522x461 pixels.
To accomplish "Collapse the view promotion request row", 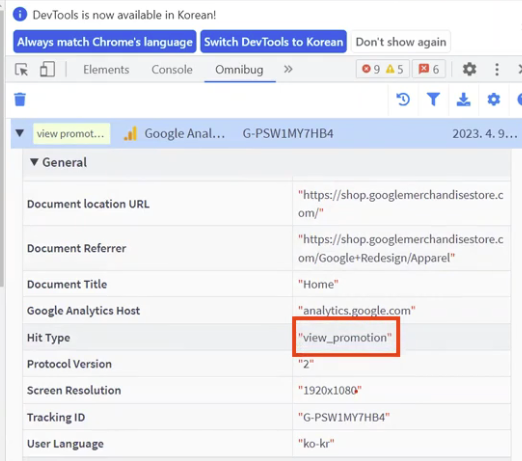I will pyautogui.click(x=20, y=133).
